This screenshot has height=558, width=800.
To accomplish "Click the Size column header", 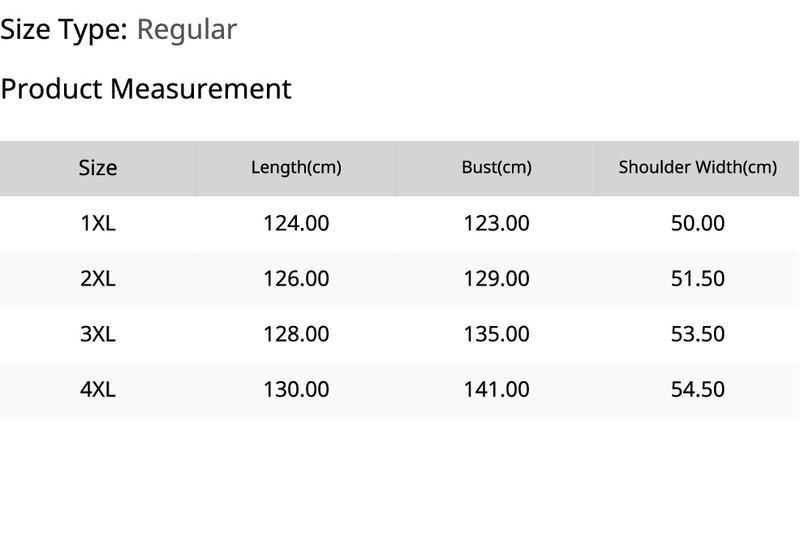I will (97, 168).
